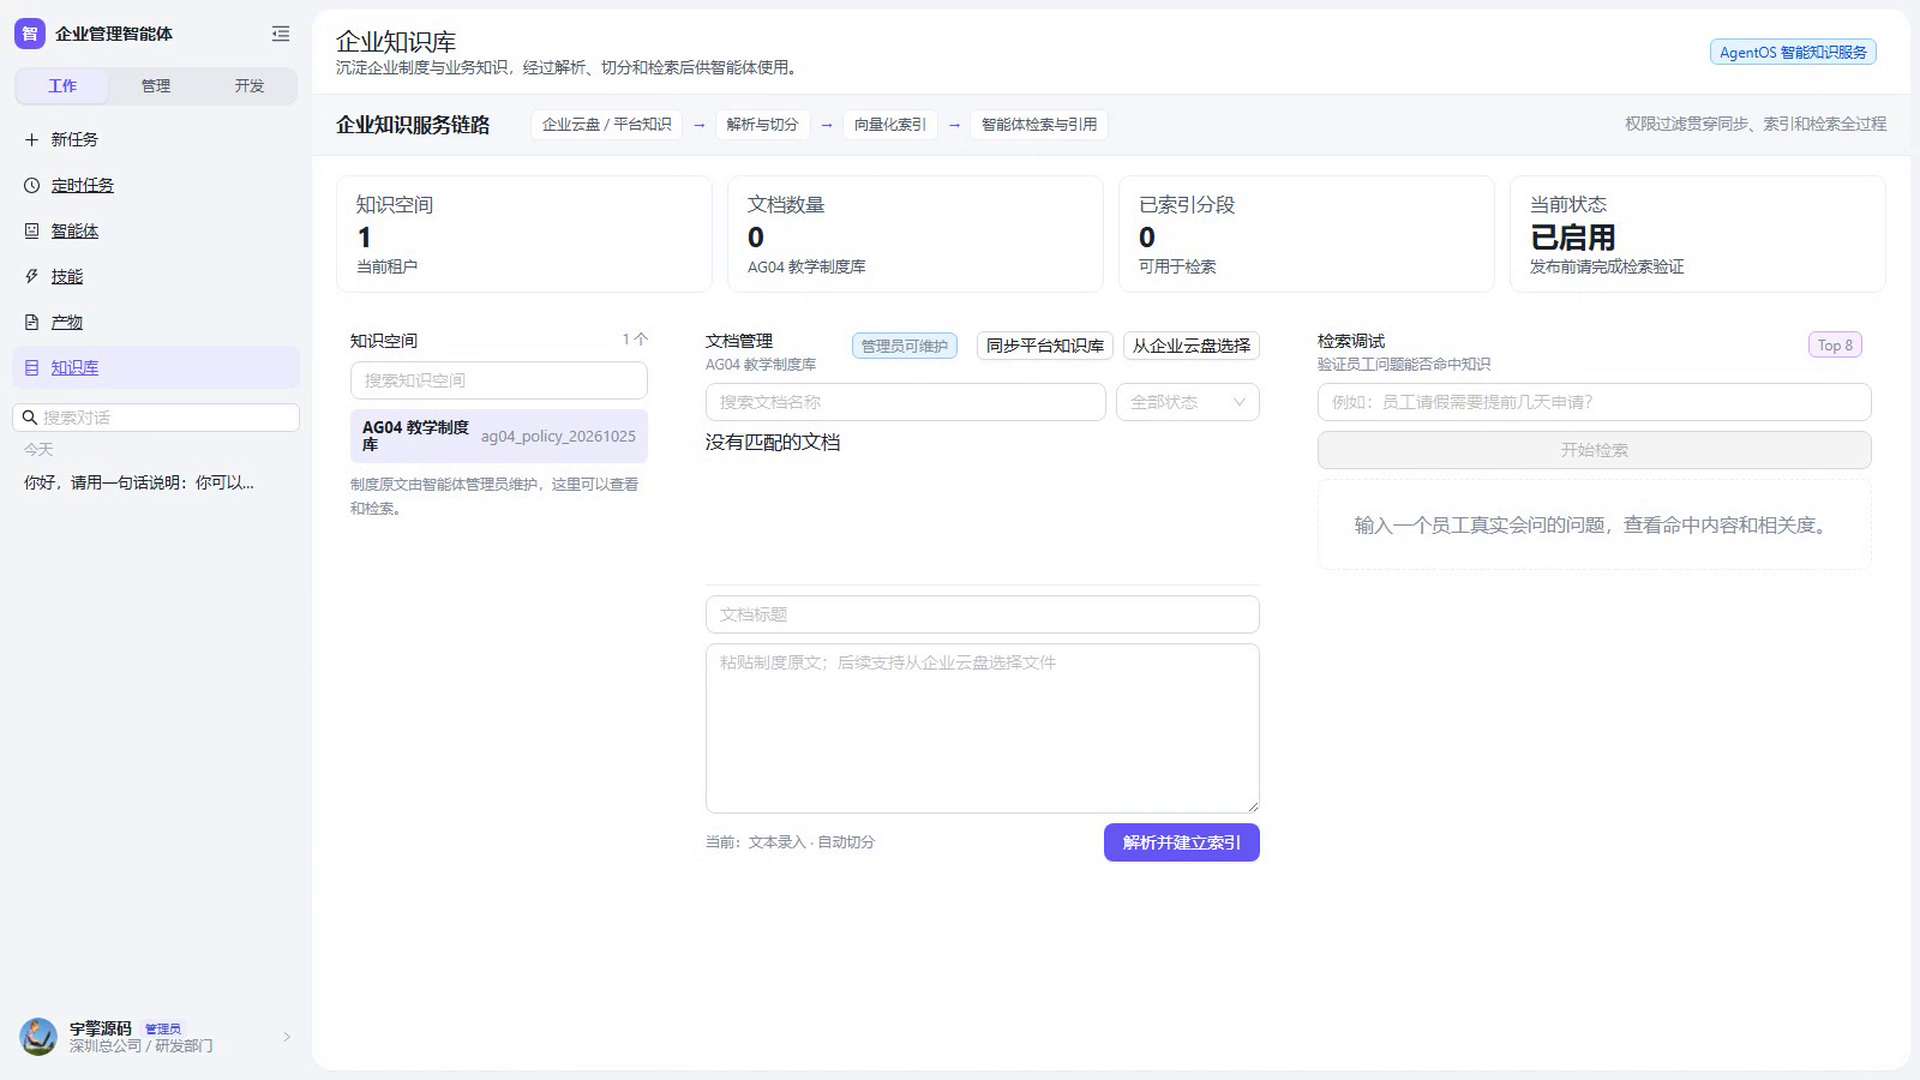1920x1080 pixels.
Task: Focus the 搜索知识空间 field
Action: (x=499, y=381)
